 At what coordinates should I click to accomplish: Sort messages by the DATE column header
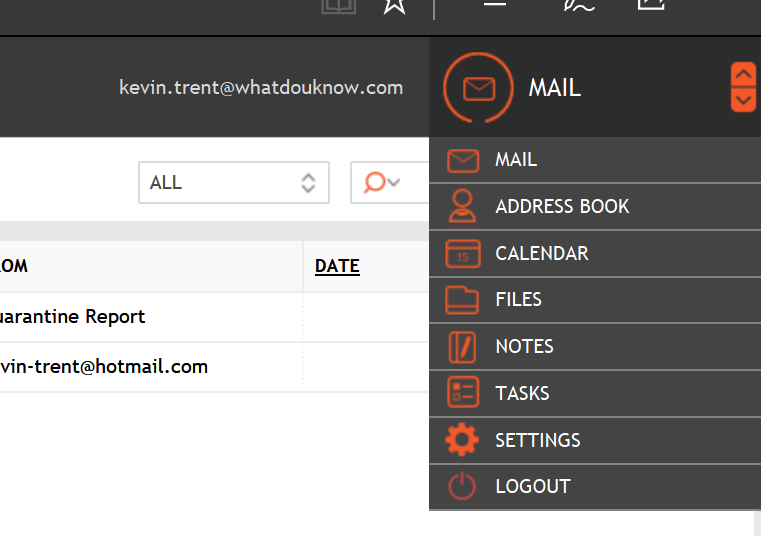click(x=337, y=266)
